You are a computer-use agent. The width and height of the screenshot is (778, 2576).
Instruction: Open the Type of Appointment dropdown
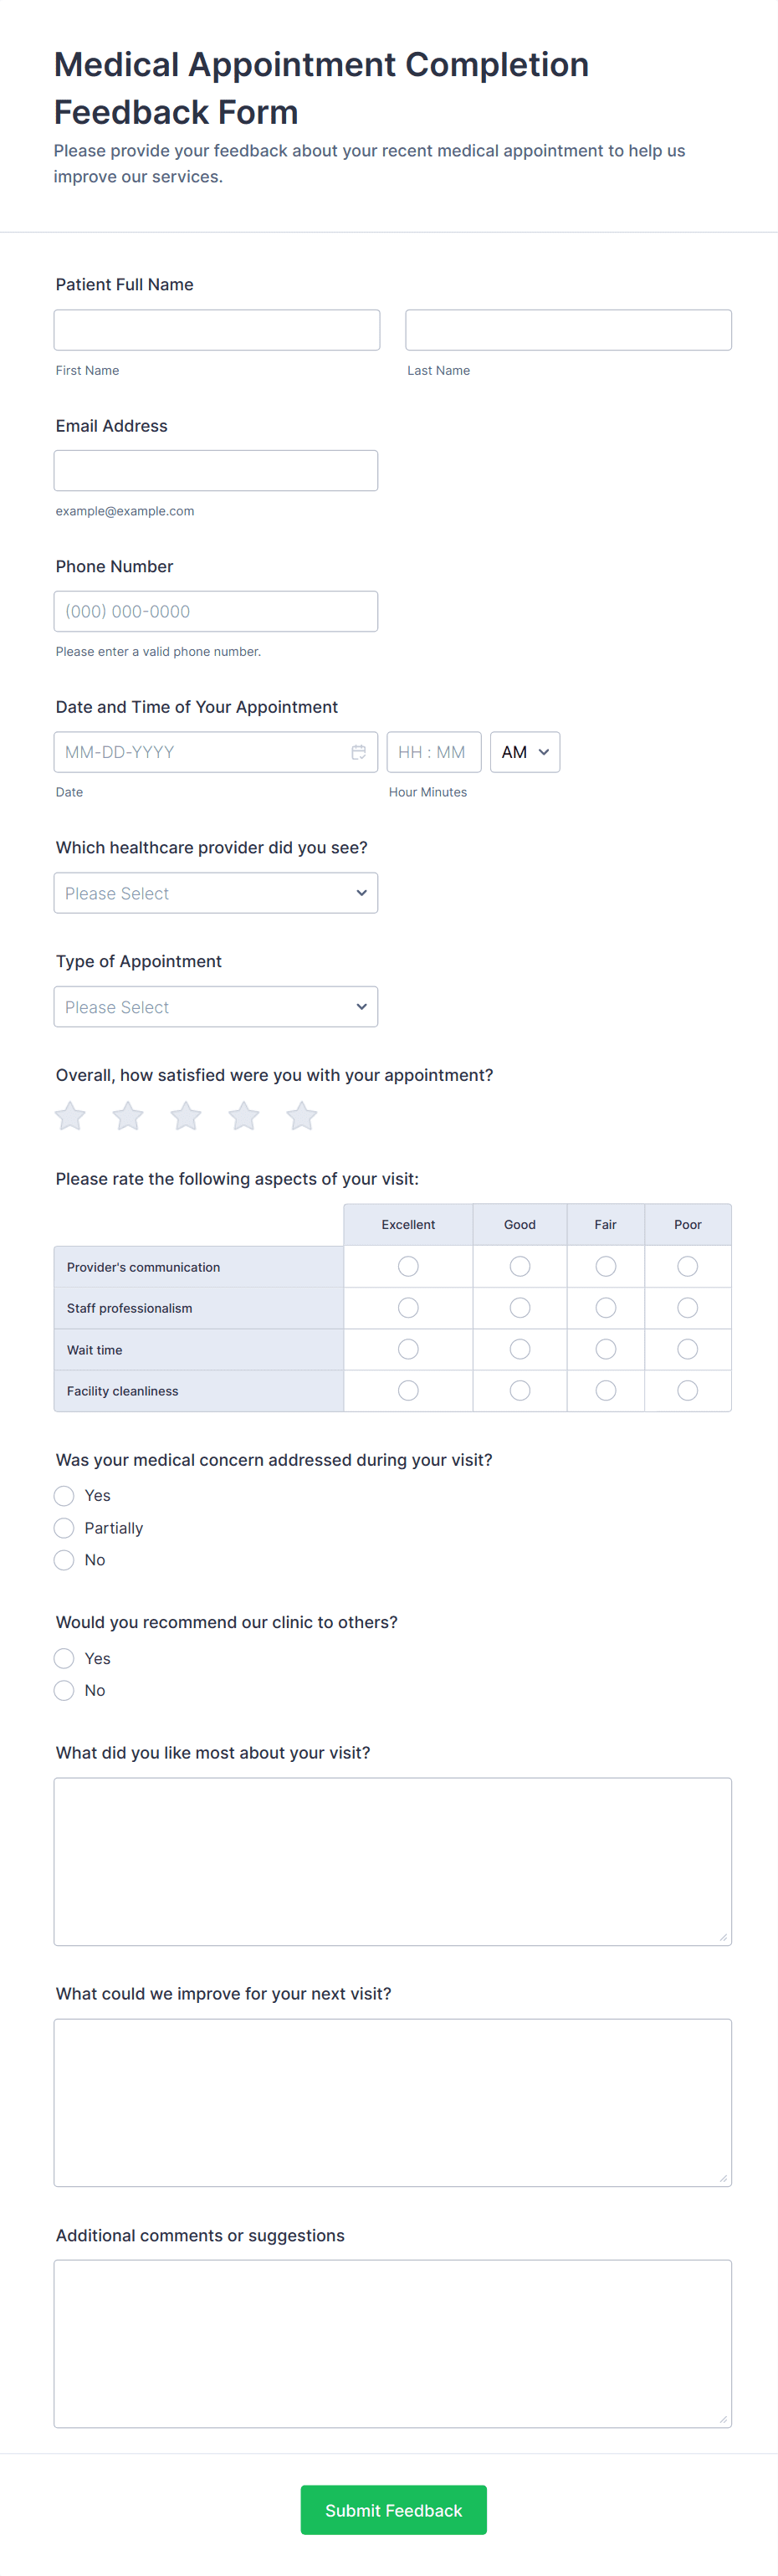tap(216, 1007)
